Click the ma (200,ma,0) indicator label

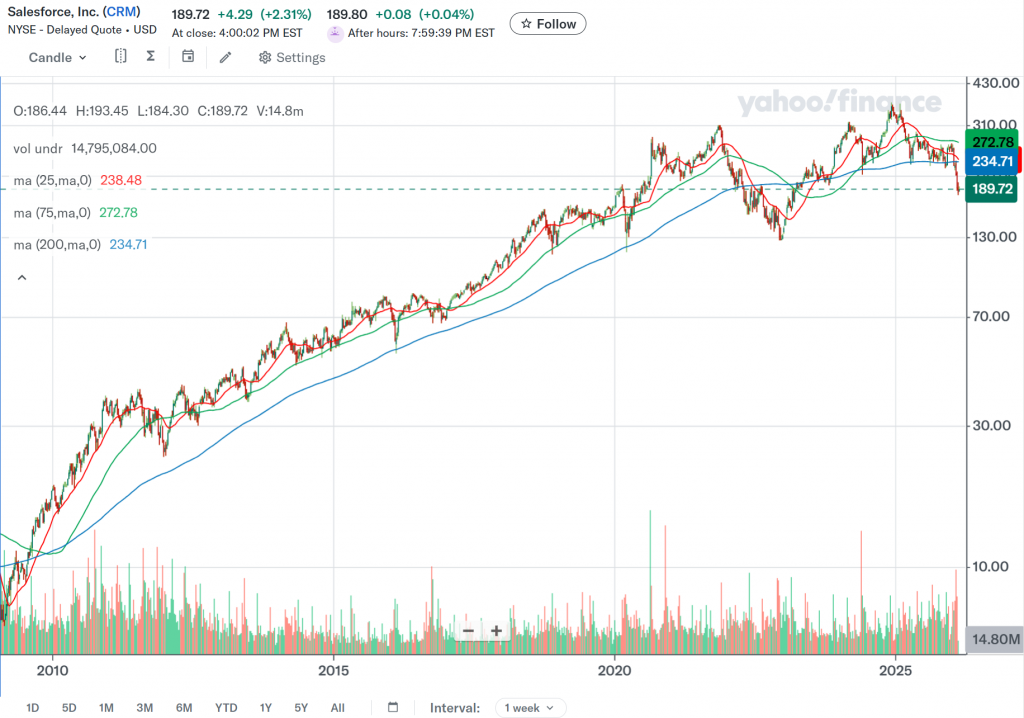click(55, 244)
